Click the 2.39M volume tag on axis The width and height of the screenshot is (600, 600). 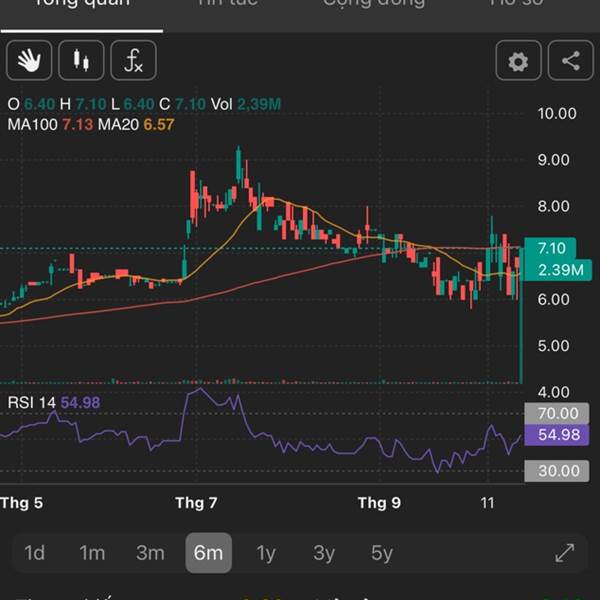point(558,270)
